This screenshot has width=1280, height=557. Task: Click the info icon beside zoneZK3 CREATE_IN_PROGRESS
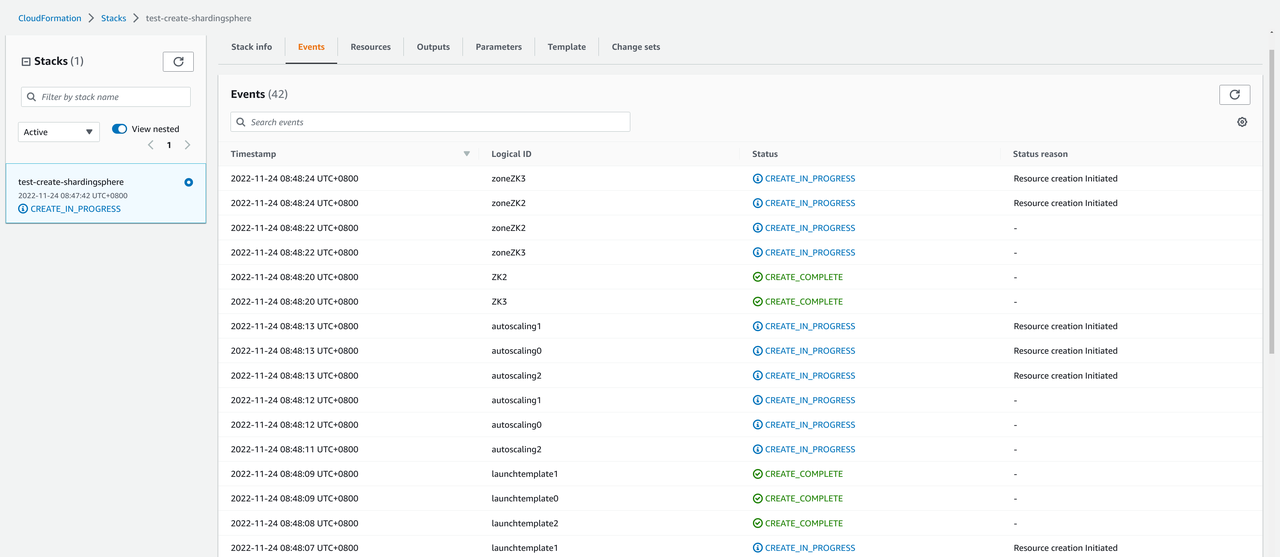coord(757,179)
